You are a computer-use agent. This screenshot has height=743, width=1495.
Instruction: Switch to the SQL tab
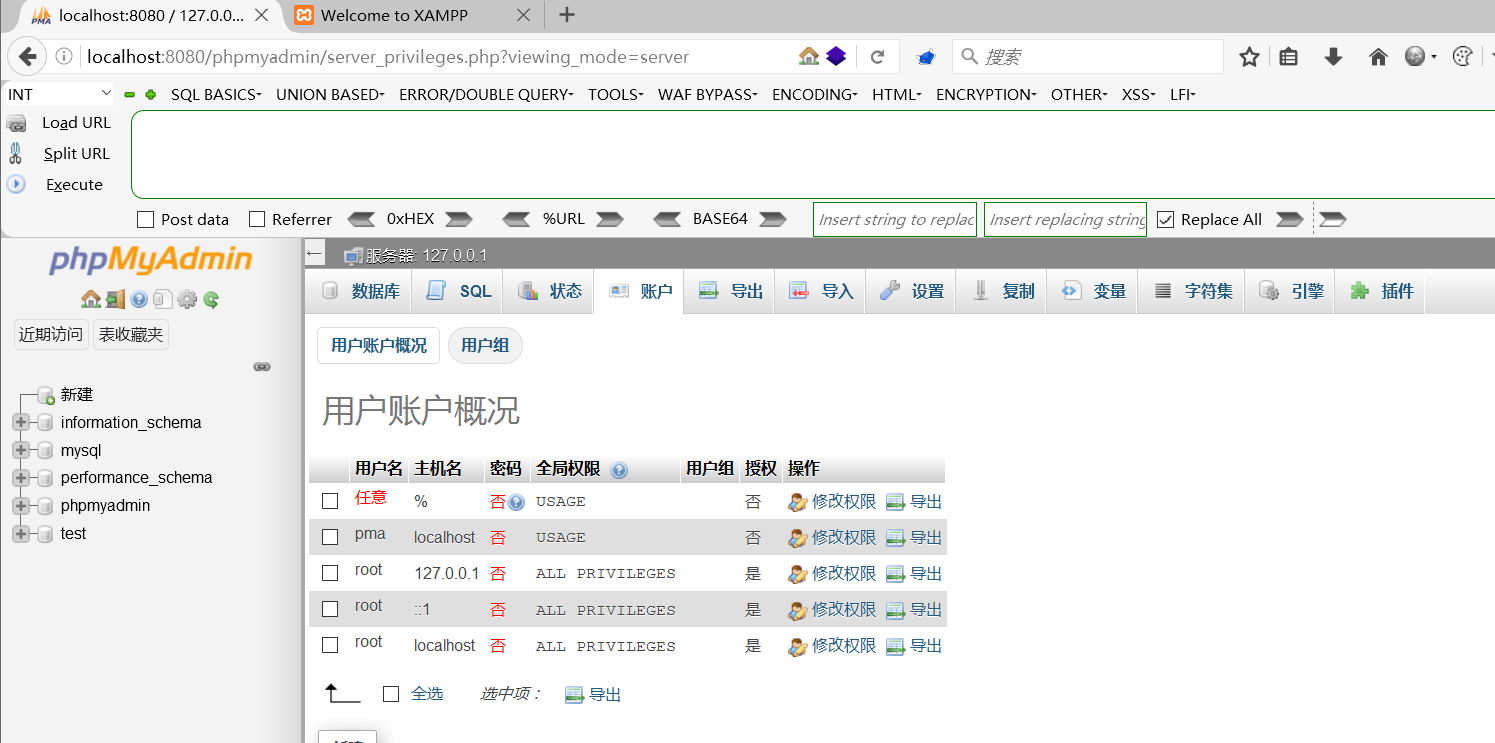(458, 291)
